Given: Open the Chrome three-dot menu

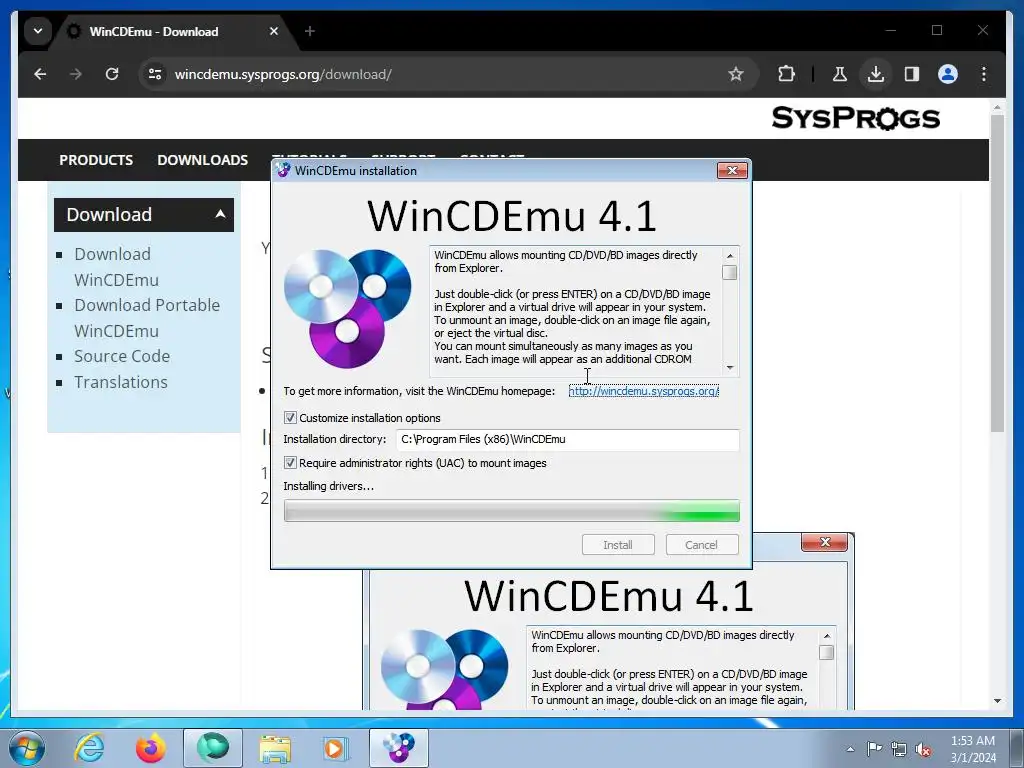Looking at the screenshot, I should 984,74.
